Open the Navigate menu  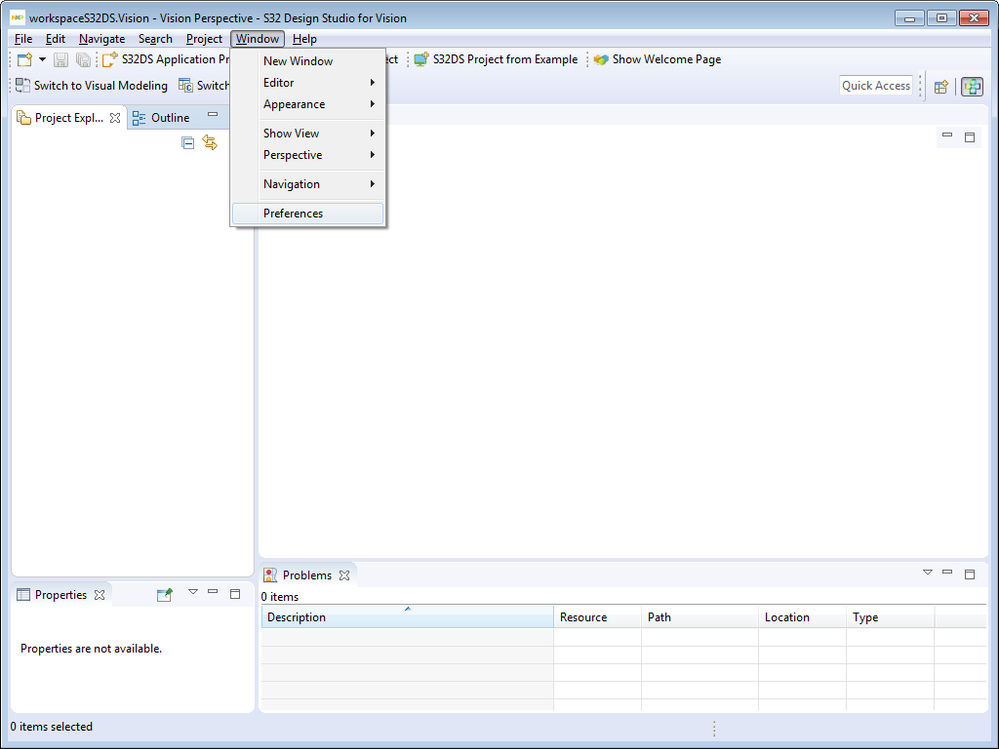coord(102,39)
